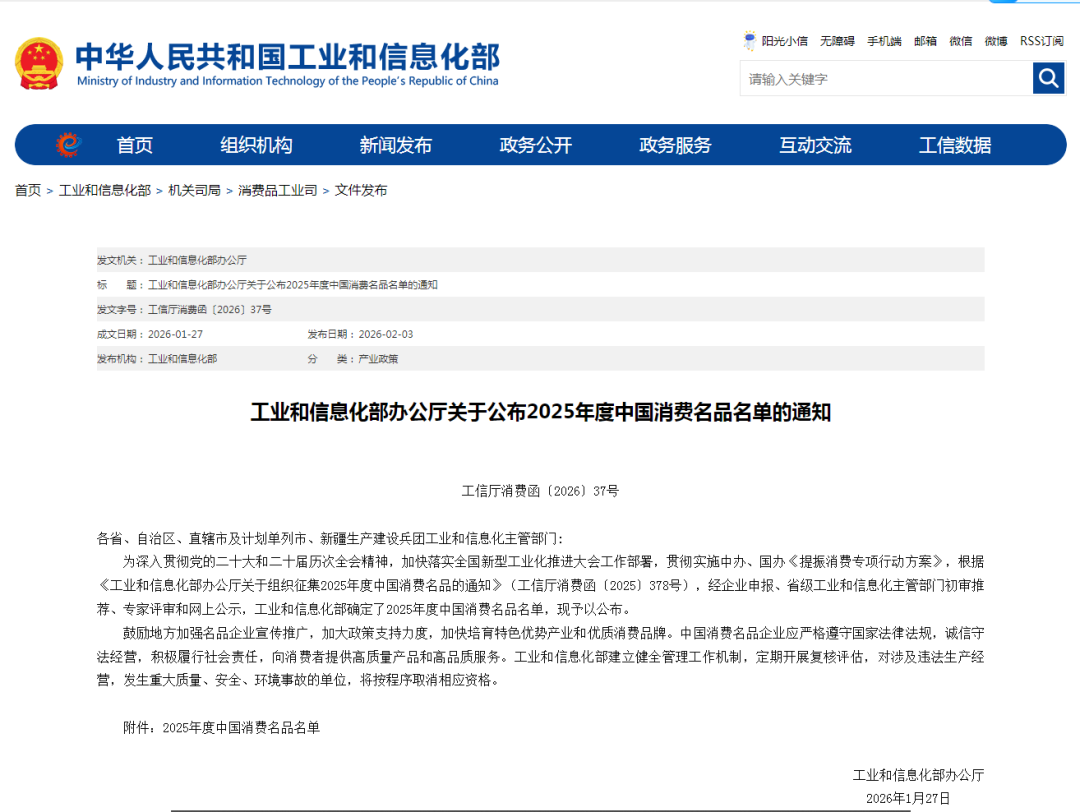Click 机关司局 breadcrumb link

(x=194, y=190)
